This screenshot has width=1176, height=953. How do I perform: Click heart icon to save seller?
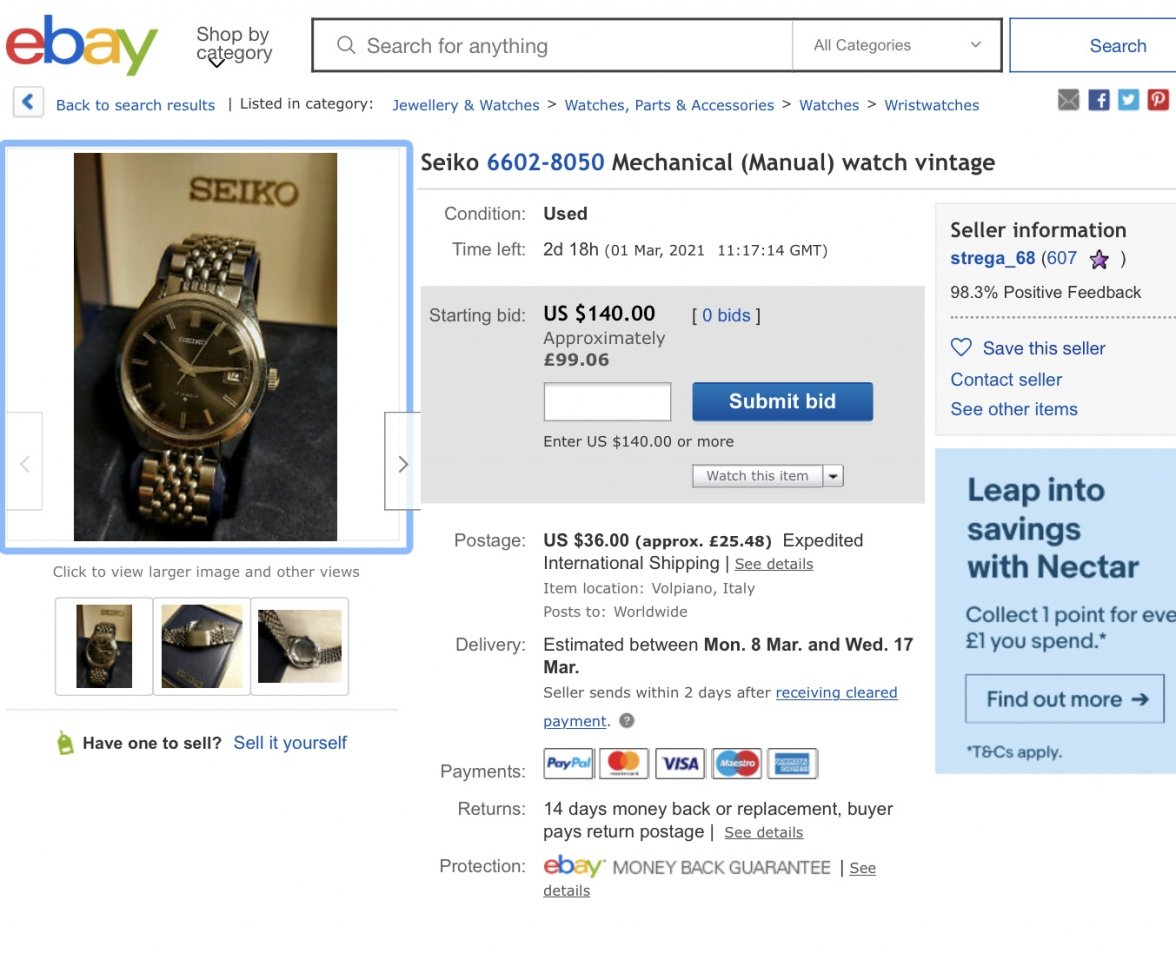(x=961, y=348)
